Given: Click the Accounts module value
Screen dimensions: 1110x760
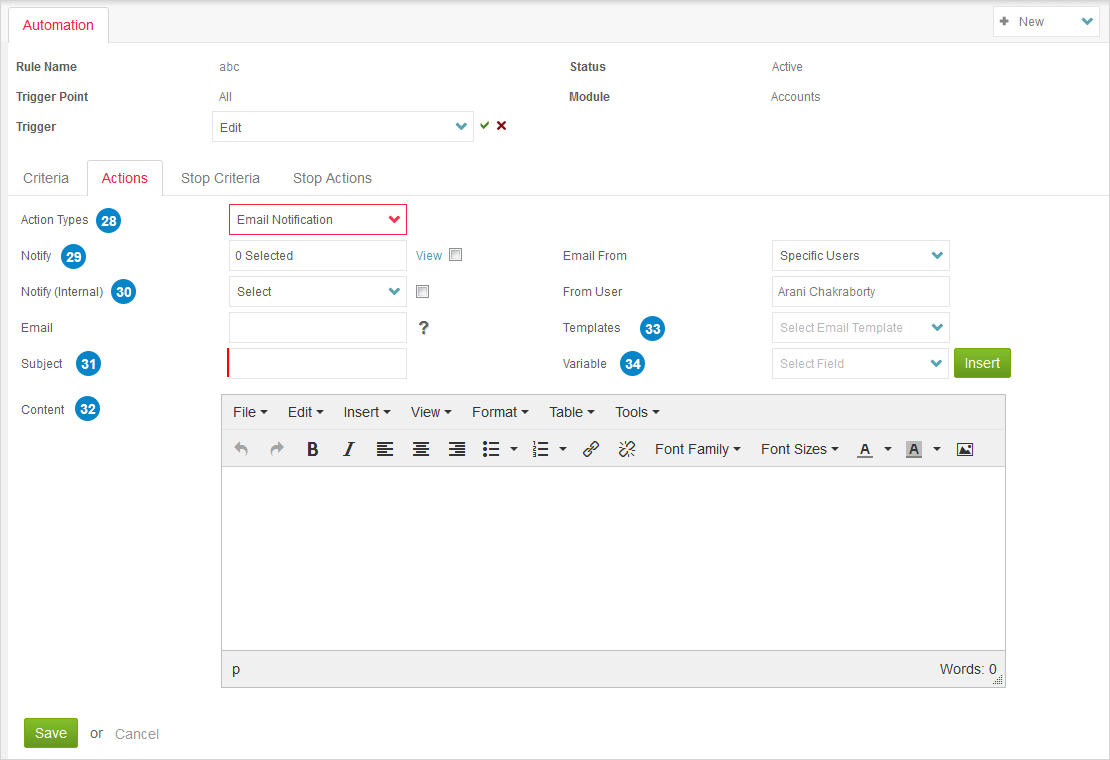Looking at the screenshot, I should click(796, 97).
